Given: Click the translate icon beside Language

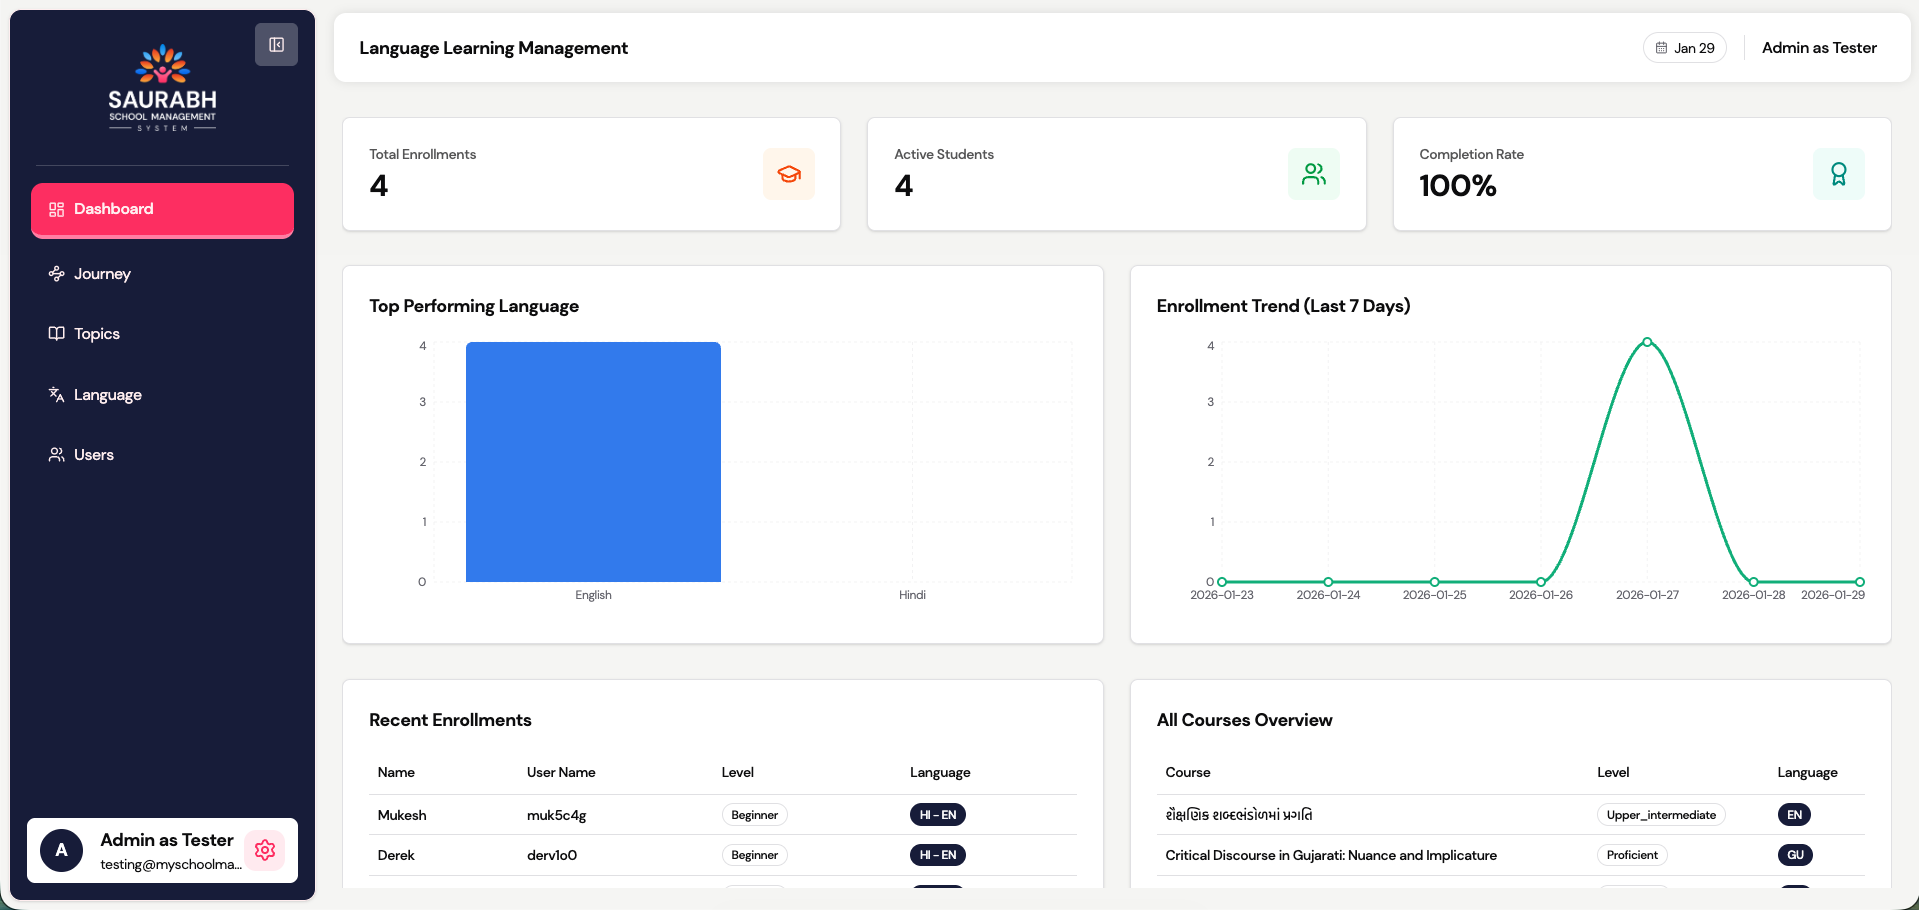Looking at the screenshot, I should point(57,394).
